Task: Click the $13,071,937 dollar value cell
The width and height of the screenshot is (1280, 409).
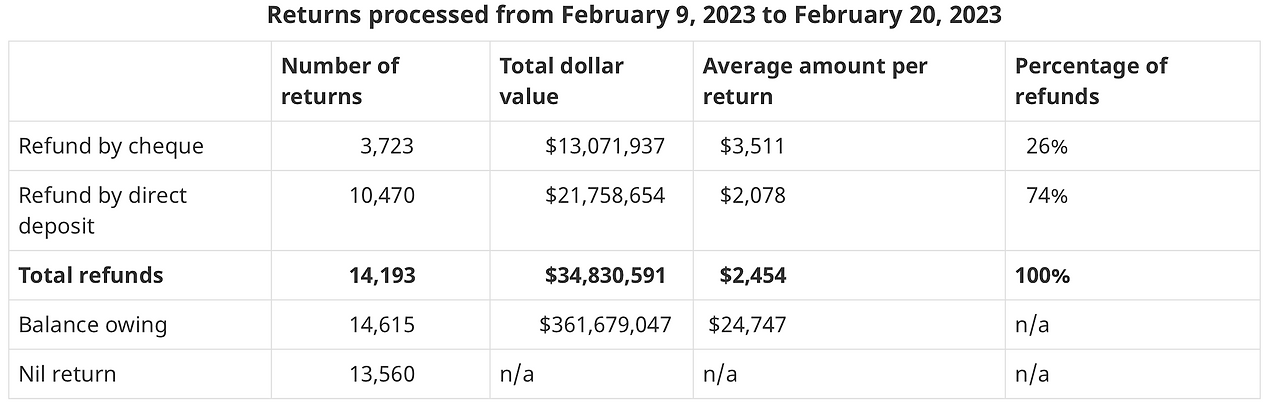Action: click(605, 146)
